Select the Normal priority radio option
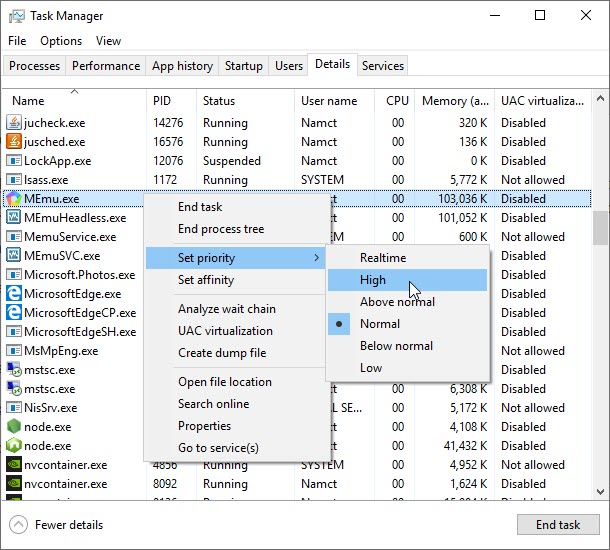The image size is (610, 550). pos(408,324)
